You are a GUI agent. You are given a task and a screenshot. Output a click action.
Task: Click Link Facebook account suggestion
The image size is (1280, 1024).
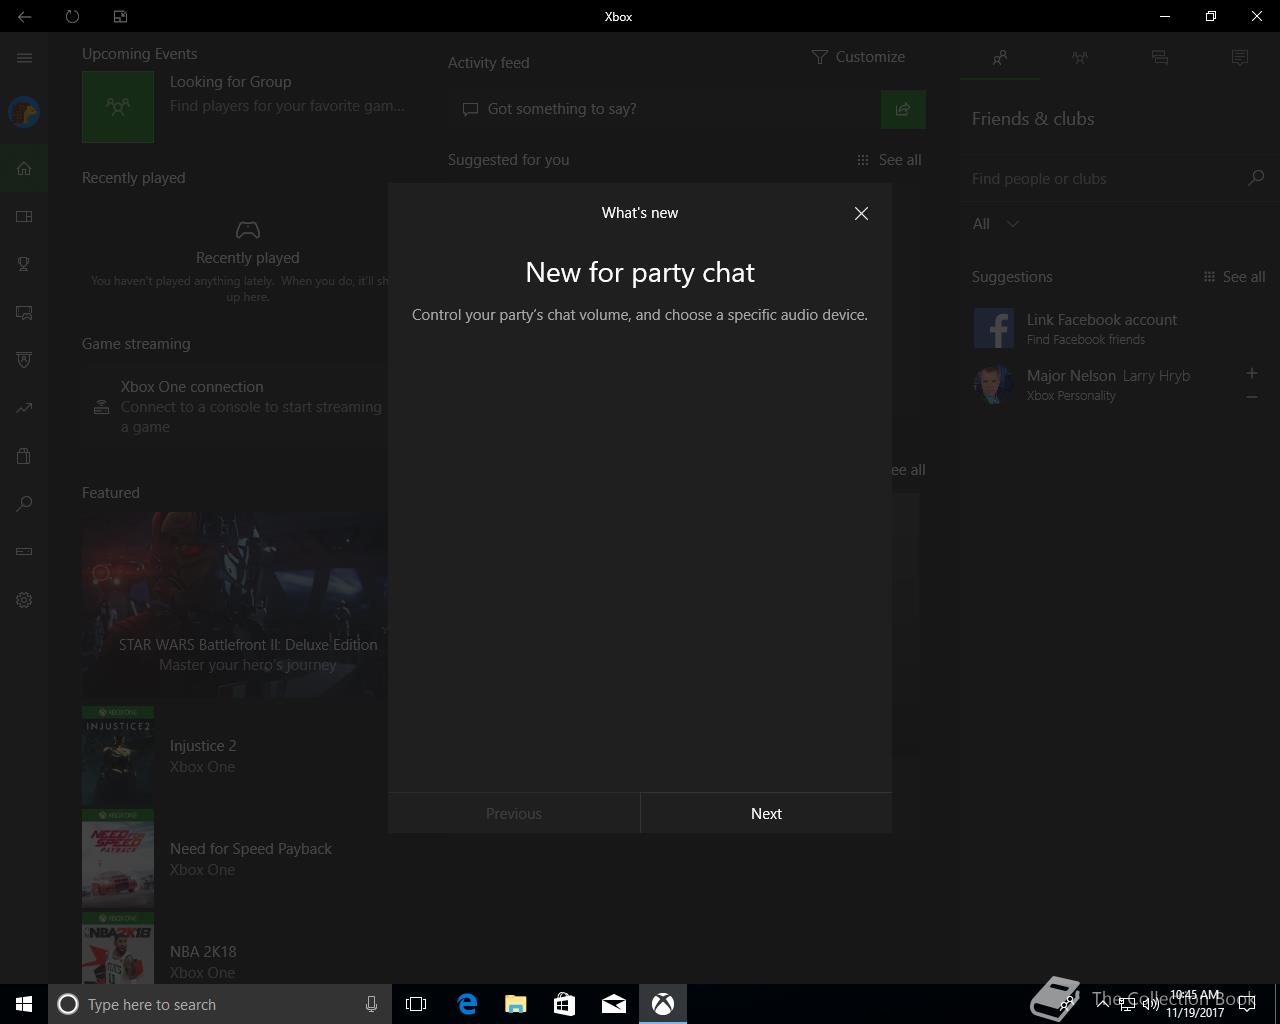[1115, 328]
